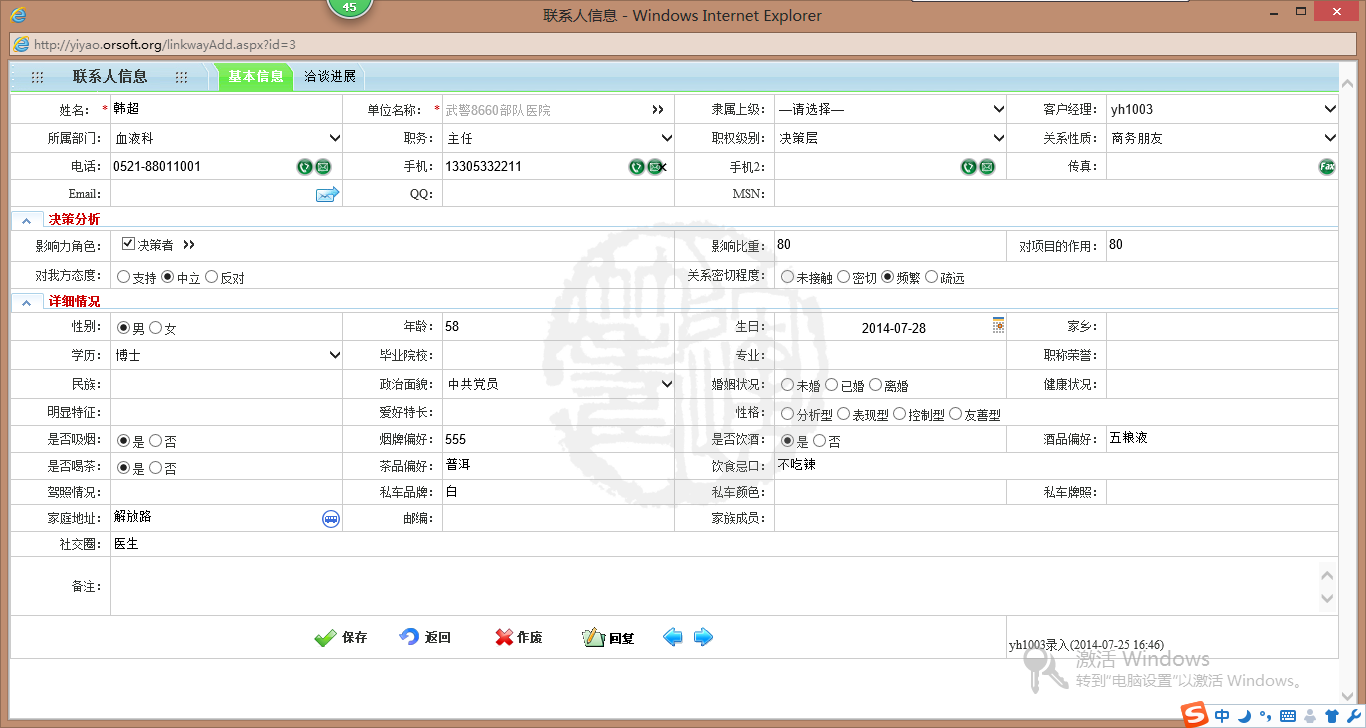Select 反对 for 对我方态度
Screen dimensions: 1366x728
click(211, 278)
